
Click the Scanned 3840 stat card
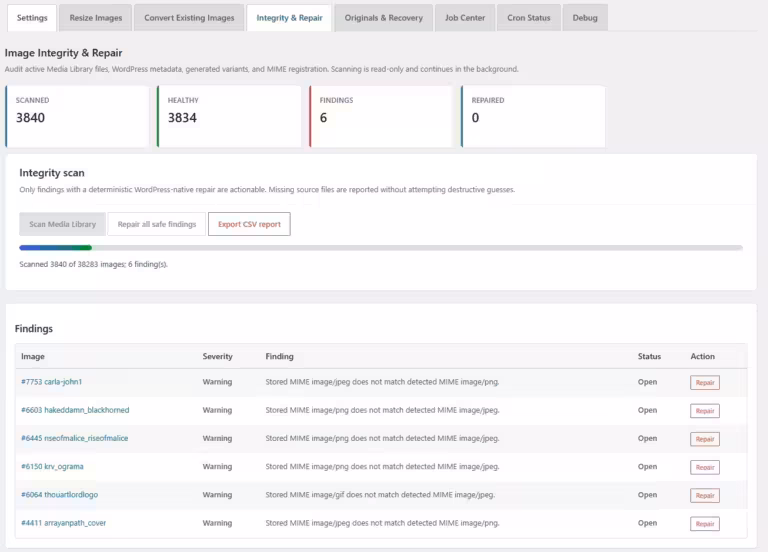(x=77, y=117)
